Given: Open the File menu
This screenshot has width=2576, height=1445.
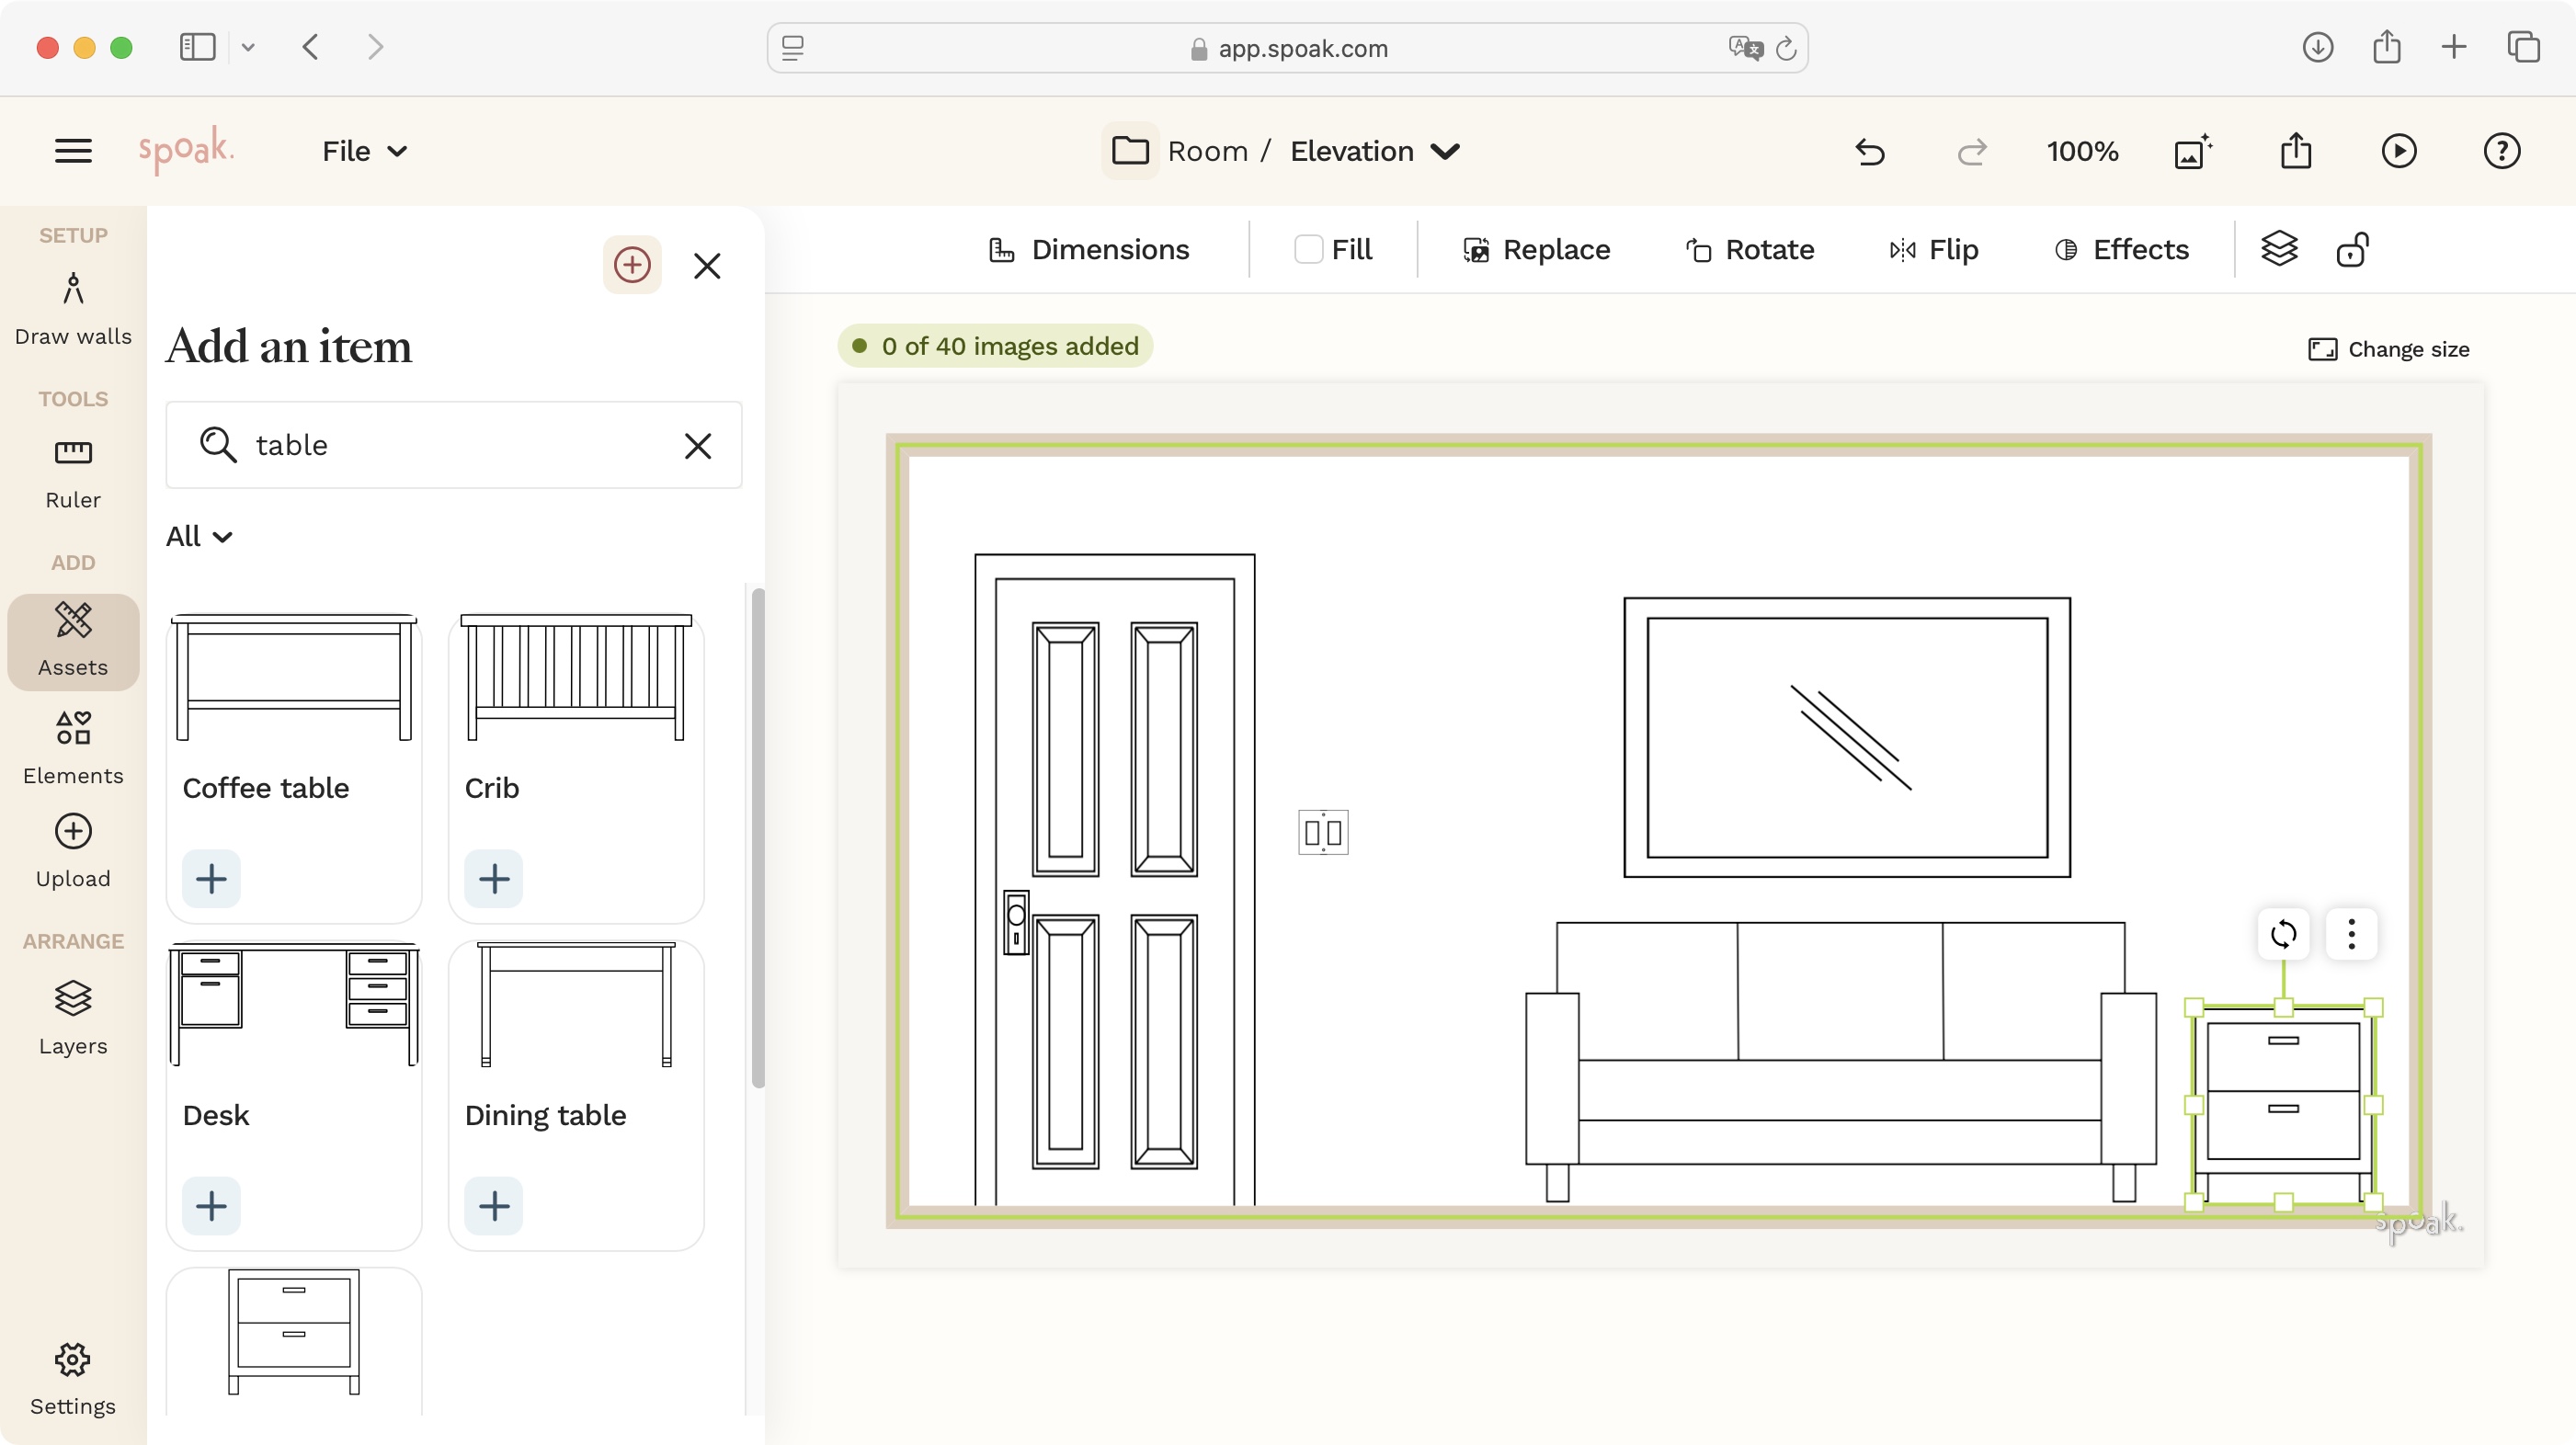Looking at the screenshot, I should click(x=363, y=152).
